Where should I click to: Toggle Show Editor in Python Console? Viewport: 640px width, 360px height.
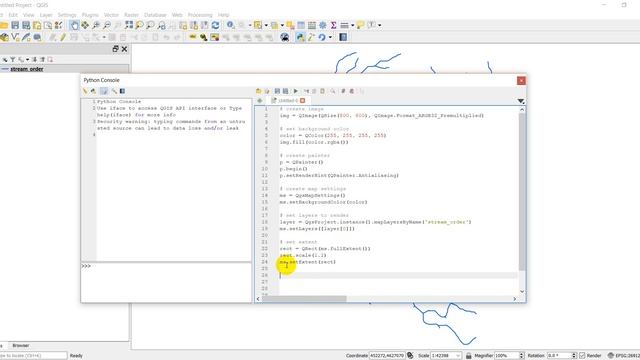pyautogui.click(x=104, y=91)
